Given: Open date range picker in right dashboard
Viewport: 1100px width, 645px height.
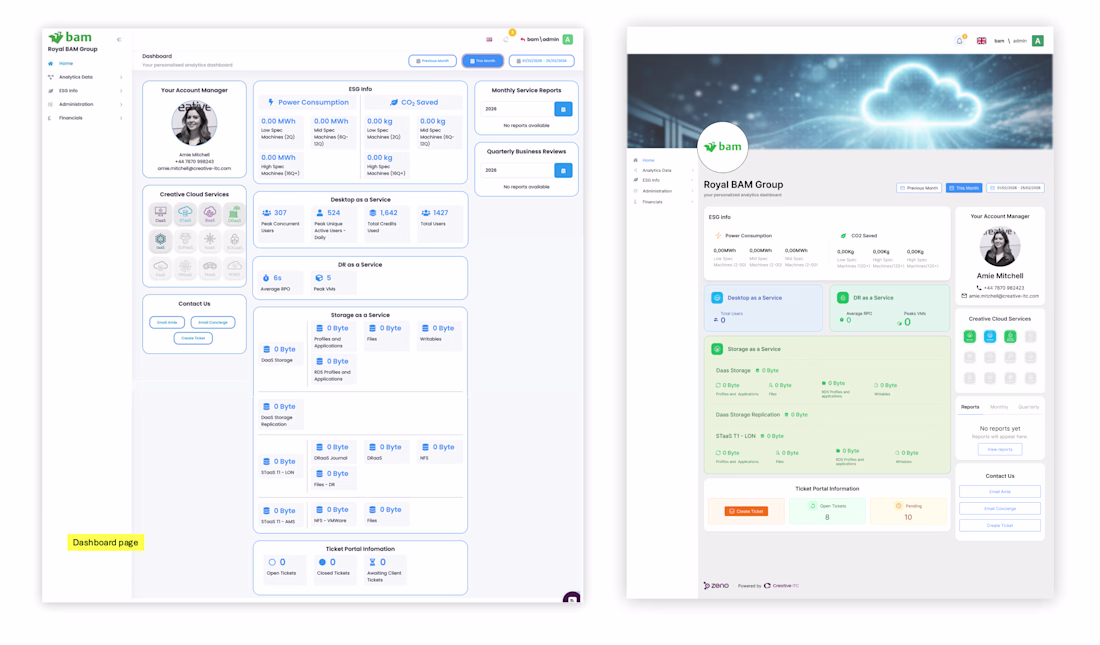Looking at the screenshot, I should click(1015, 188).
